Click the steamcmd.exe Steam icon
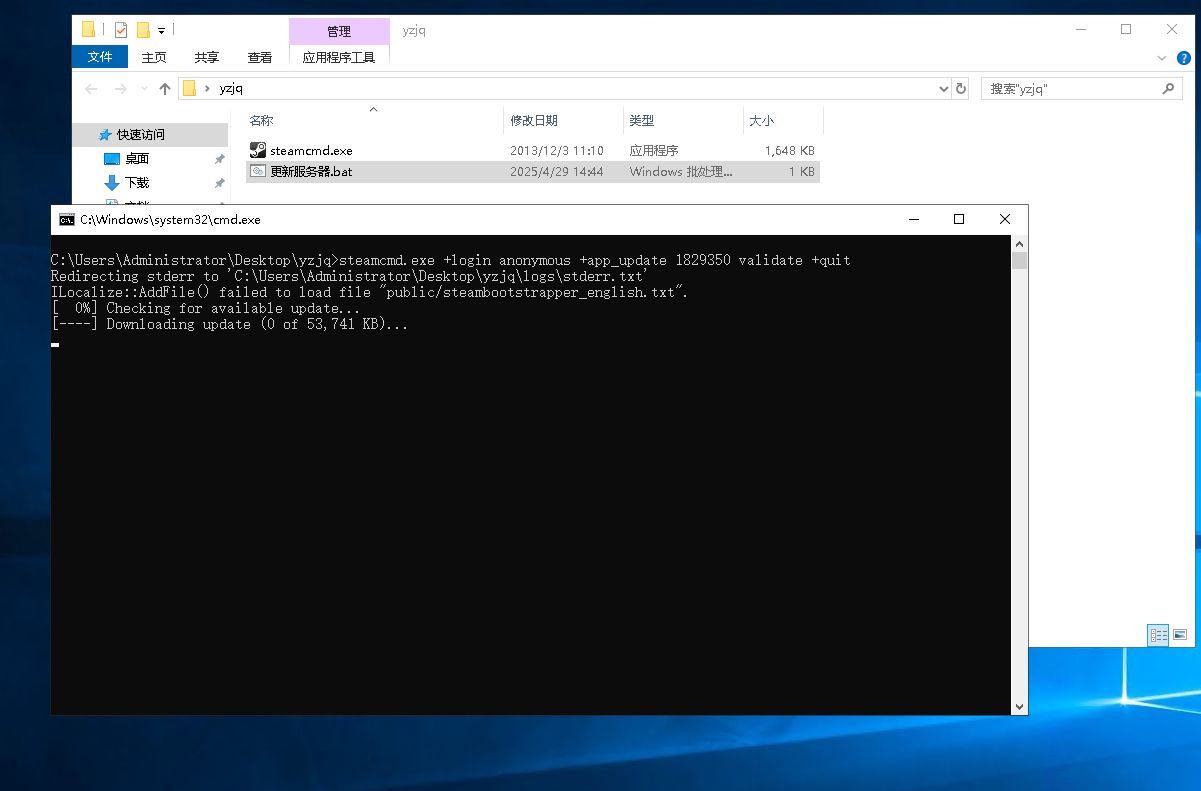Screen dimensions: 1201x791 coord(258,151)
